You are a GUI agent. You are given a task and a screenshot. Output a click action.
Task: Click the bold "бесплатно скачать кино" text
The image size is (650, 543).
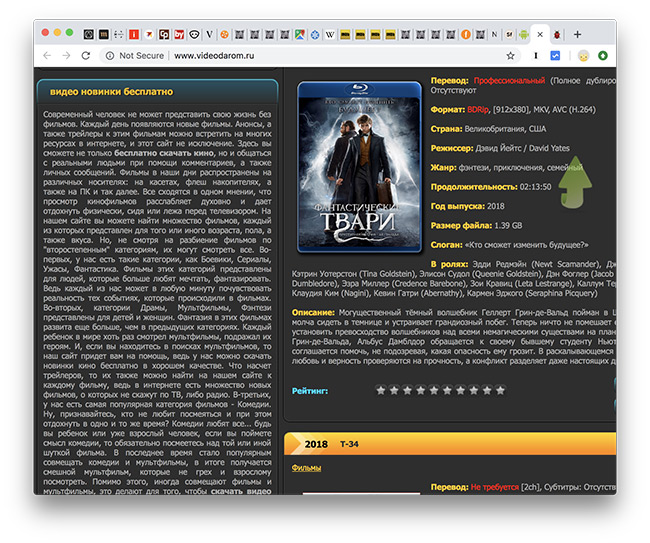click(x=164, y=153)
